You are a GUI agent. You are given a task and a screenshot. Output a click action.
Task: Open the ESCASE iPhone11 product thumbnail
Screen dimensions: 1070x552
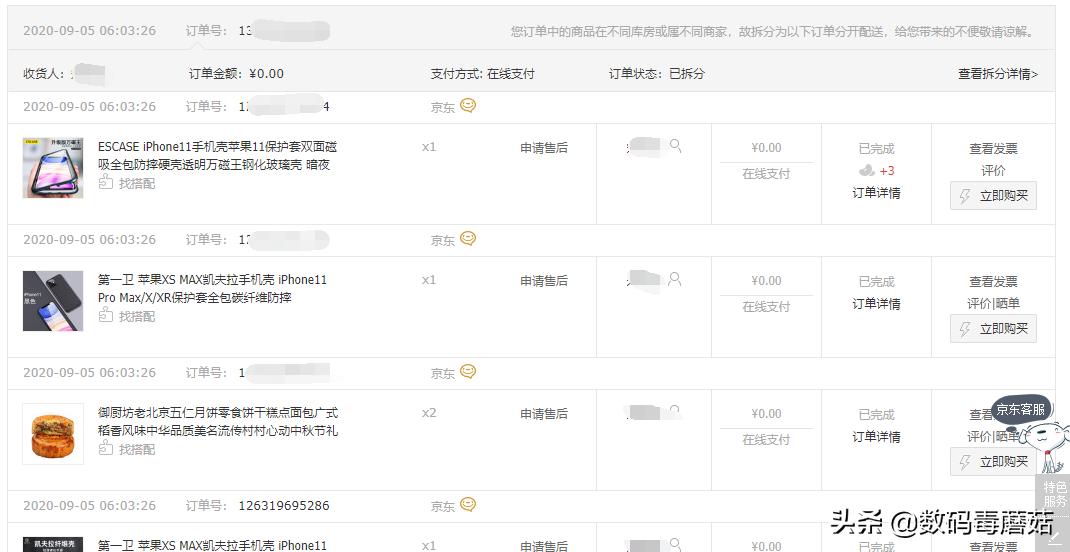[53, 168]
